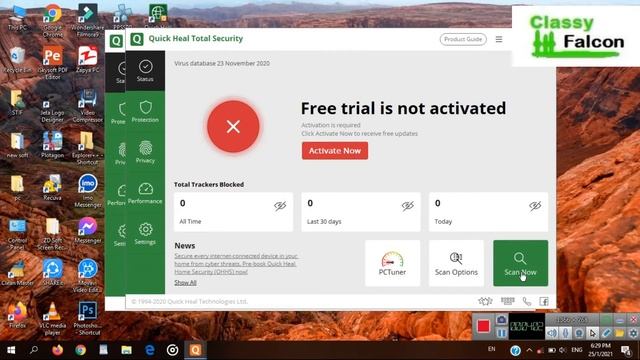The width and height of the screenshot is (640, 360).
Task: Click the red X status indicator
Action: (x=233, y=127)
